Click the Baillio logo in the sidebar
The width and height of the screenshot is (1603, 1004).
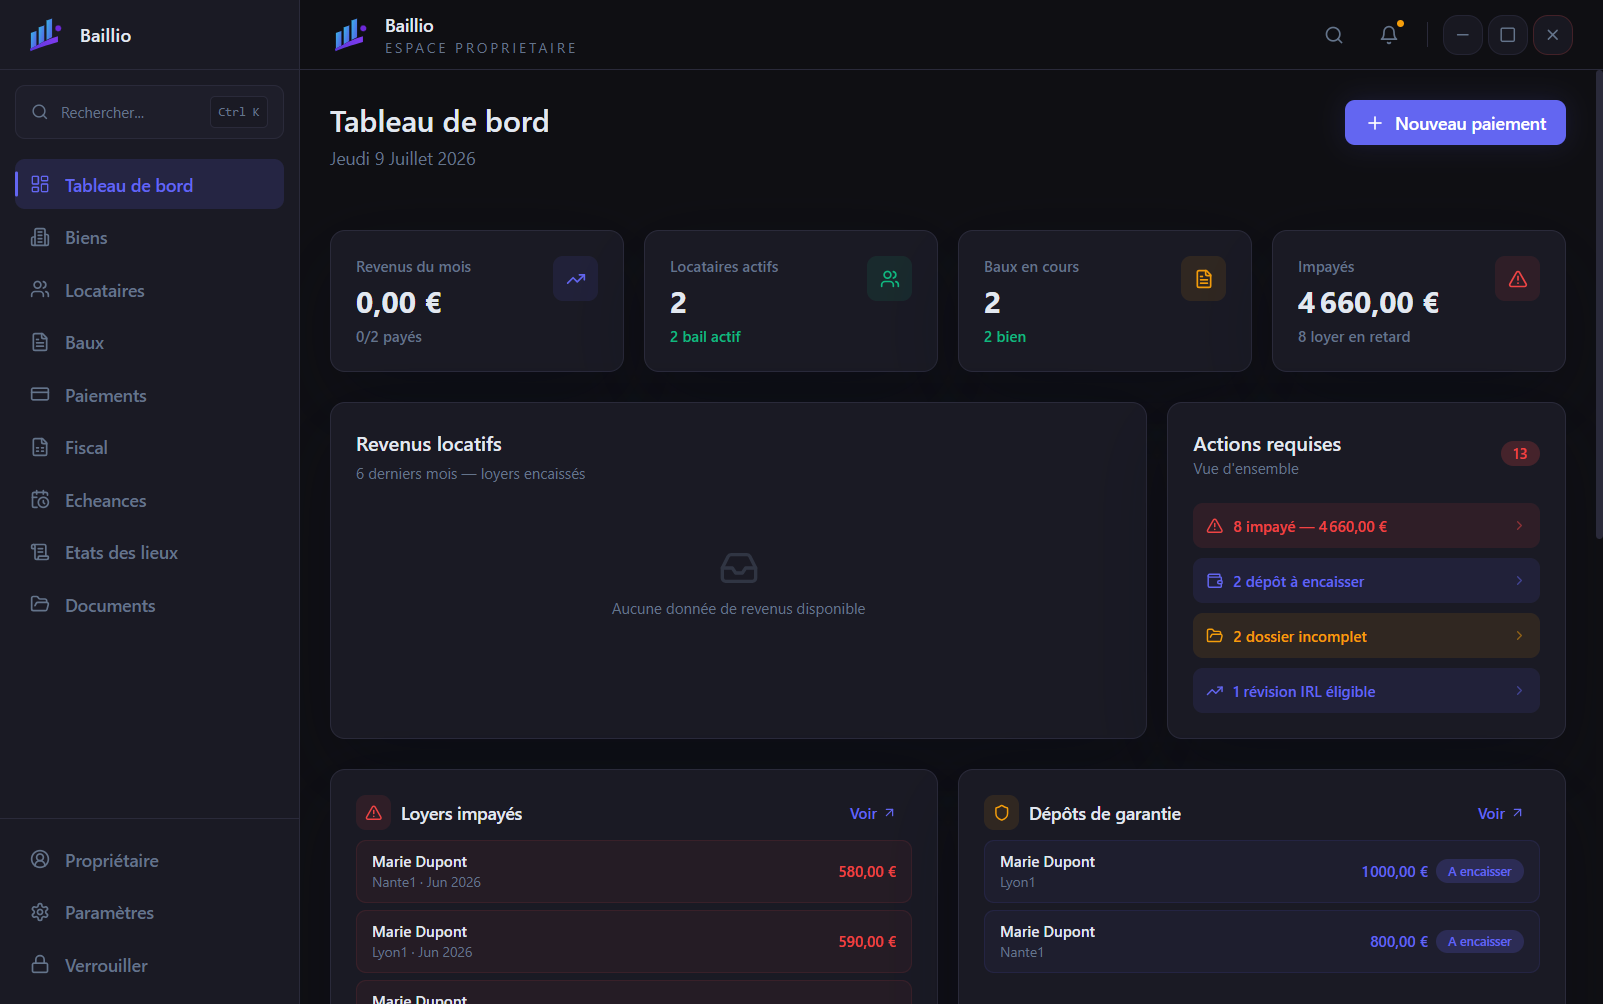click(x=46, y=35)
